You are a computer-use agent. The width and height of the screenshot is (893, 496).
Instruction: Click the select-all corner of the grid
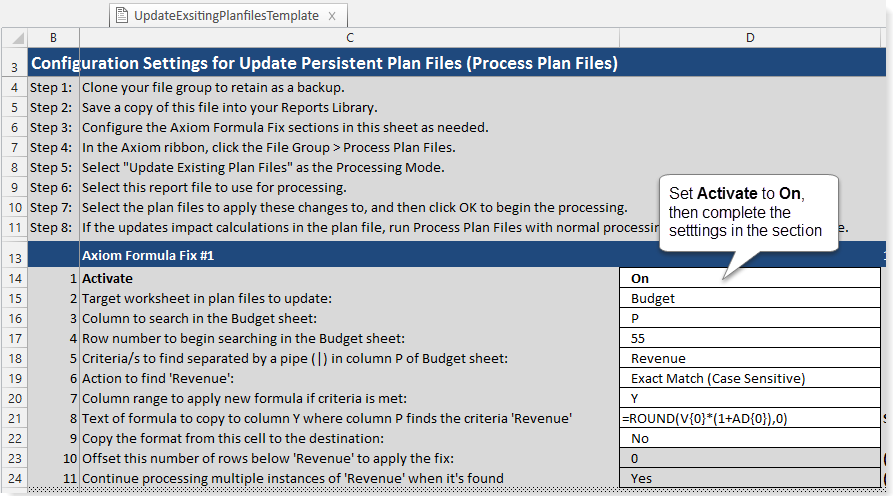(x=14, y=38)
